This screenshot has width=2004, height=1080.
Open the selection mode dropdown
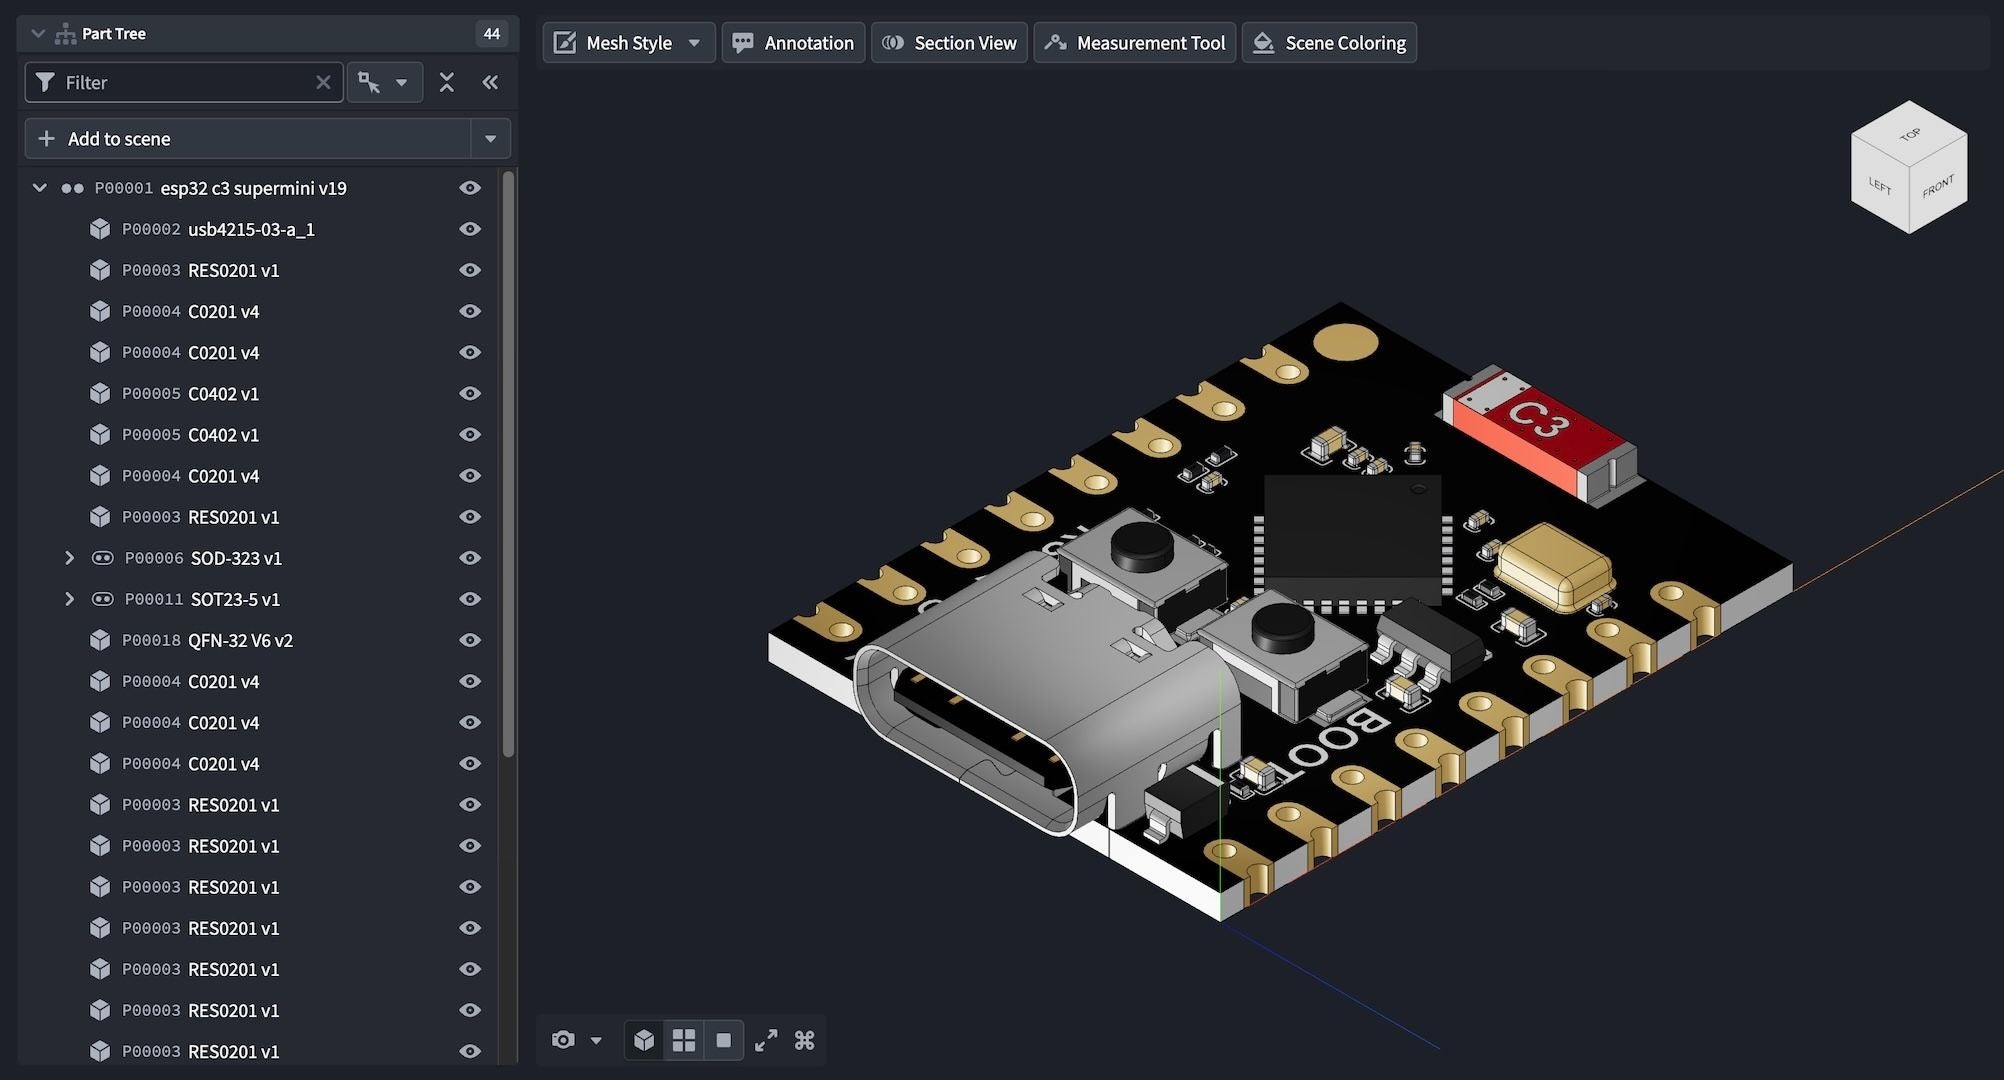384,83
